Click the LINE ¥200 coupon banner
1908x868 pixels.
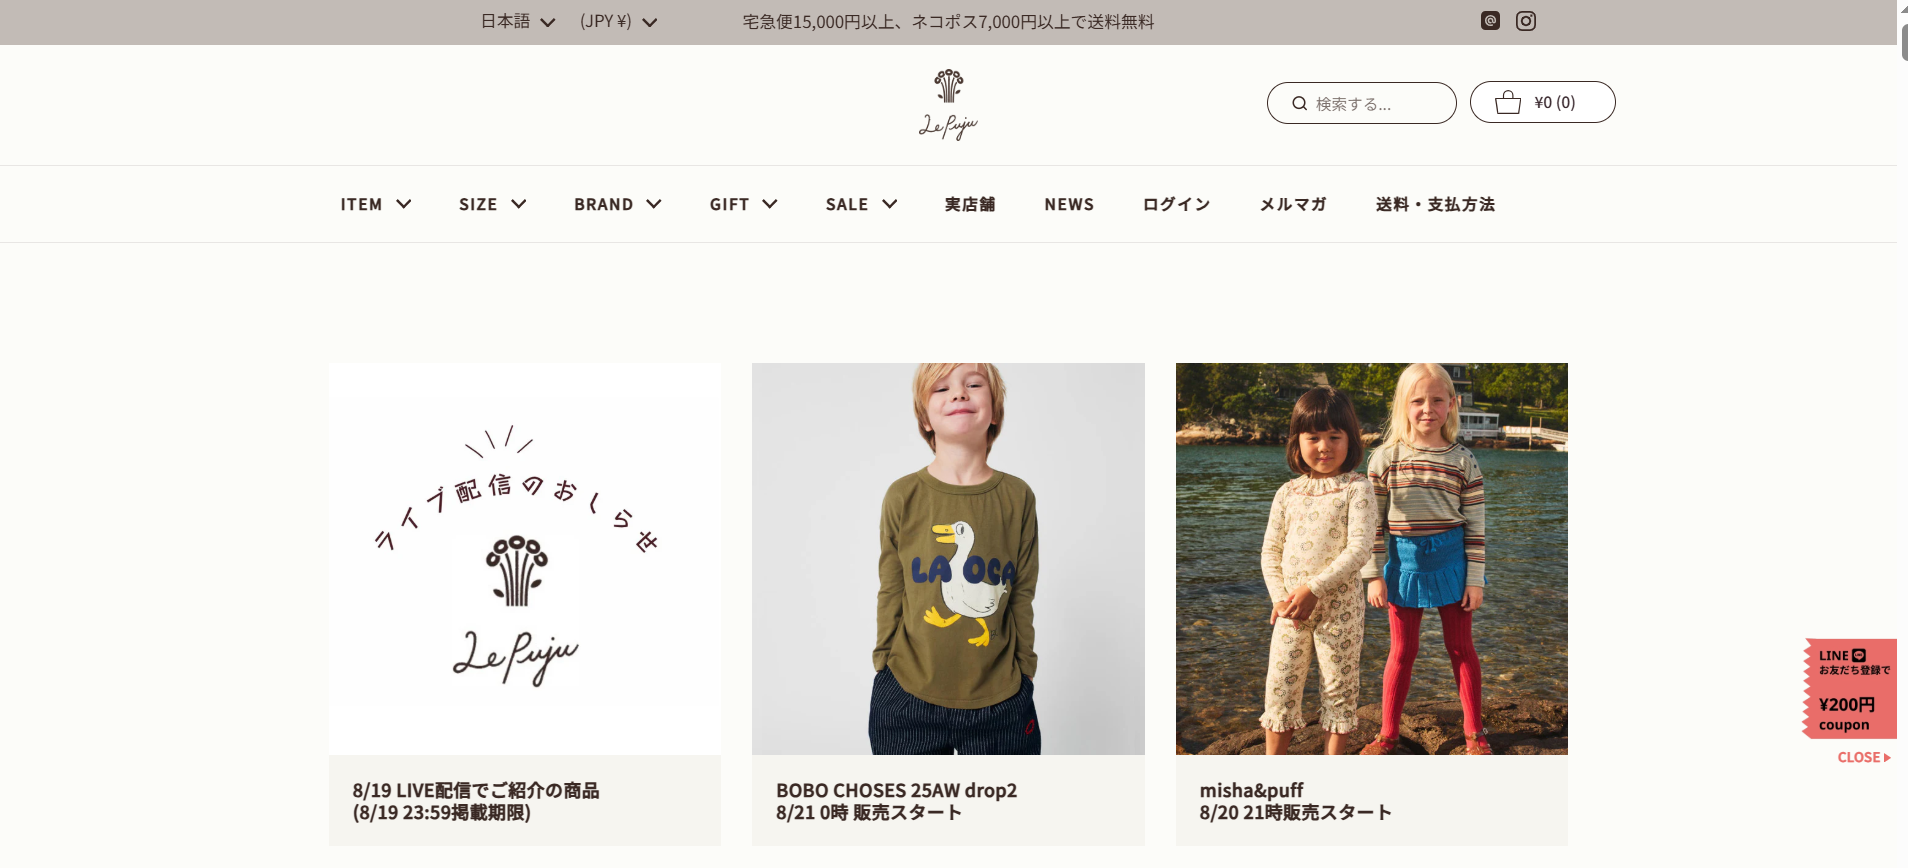point(1849,689)
